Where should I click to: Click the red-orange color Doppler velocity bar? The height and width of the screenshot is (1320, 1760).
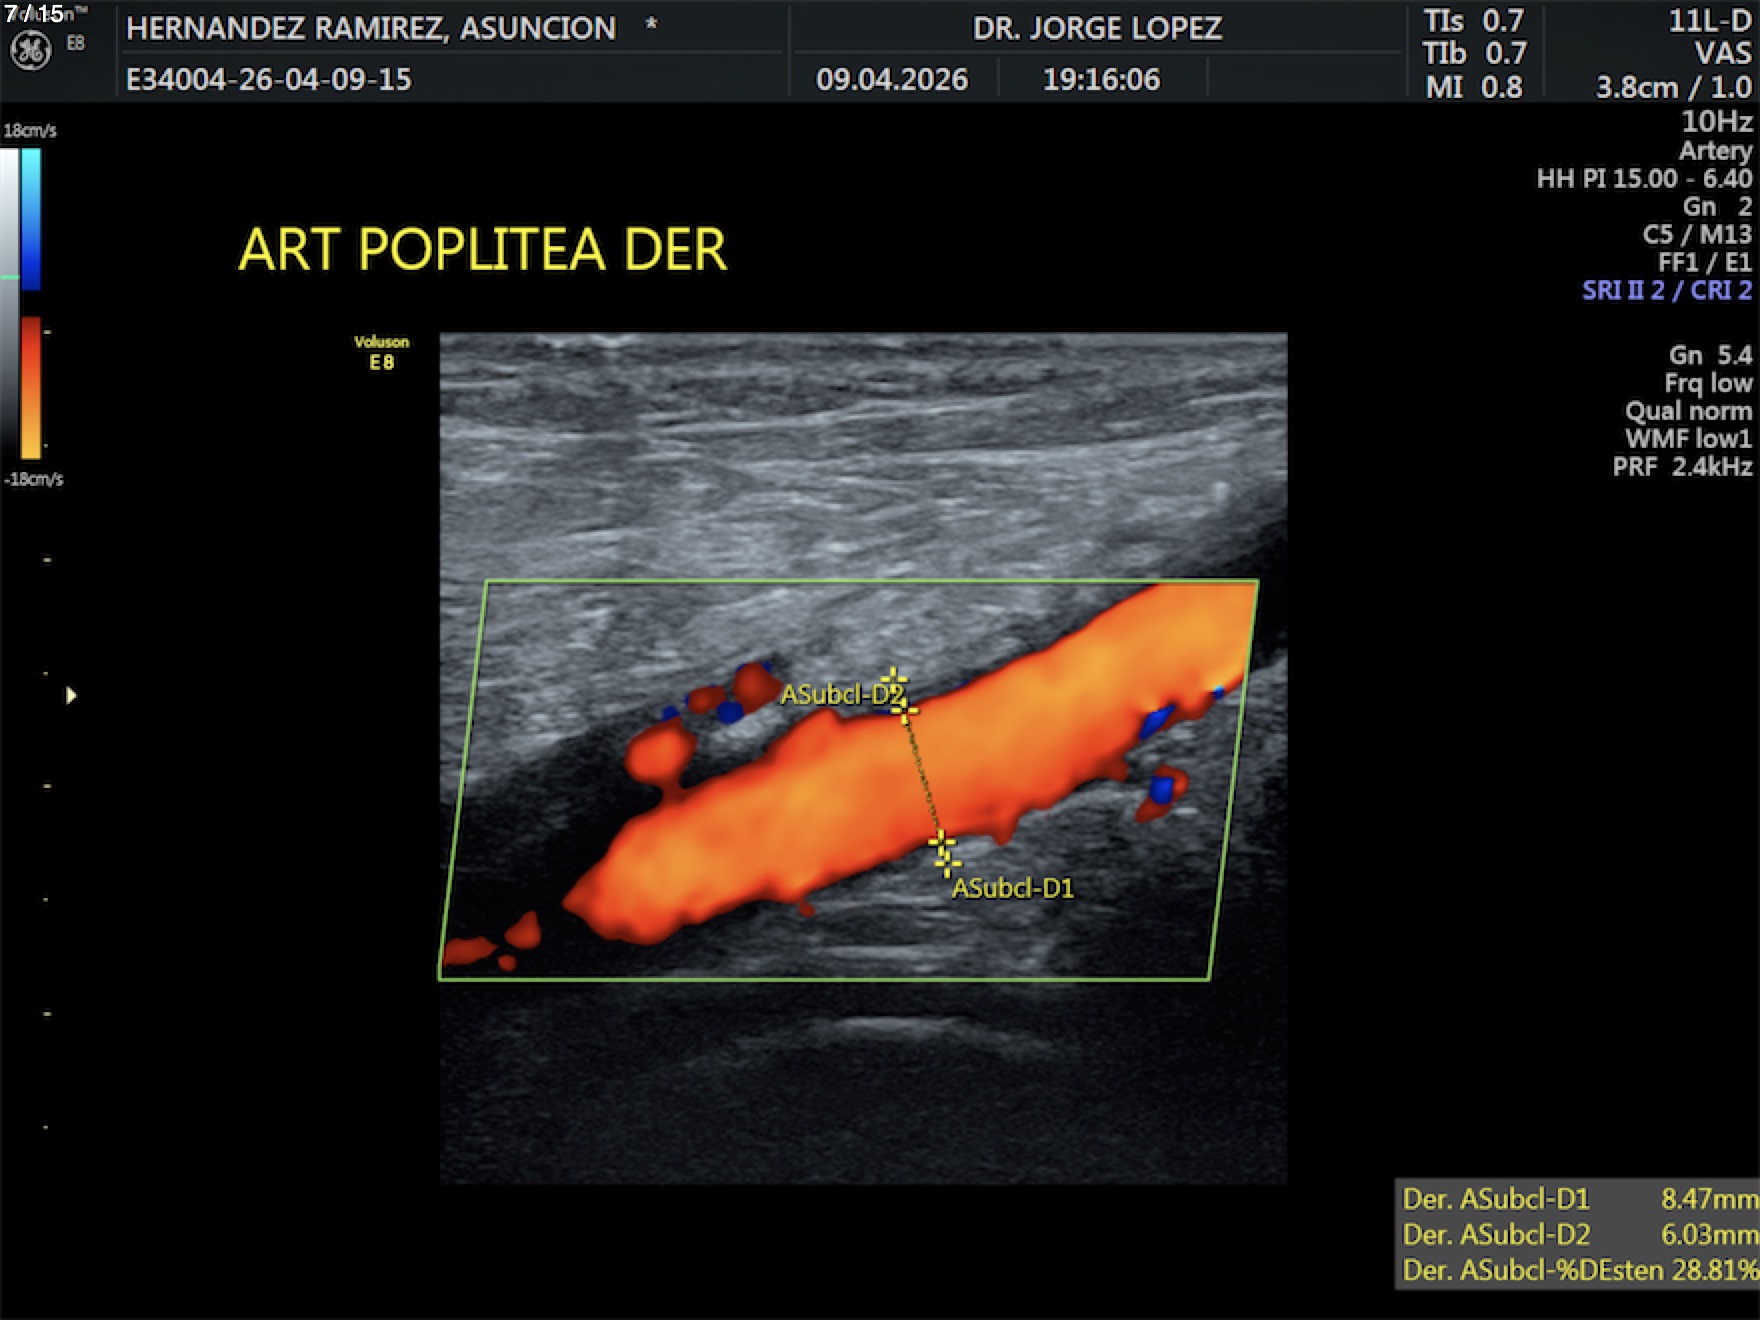pyautogui.click(x=31, y=387)
